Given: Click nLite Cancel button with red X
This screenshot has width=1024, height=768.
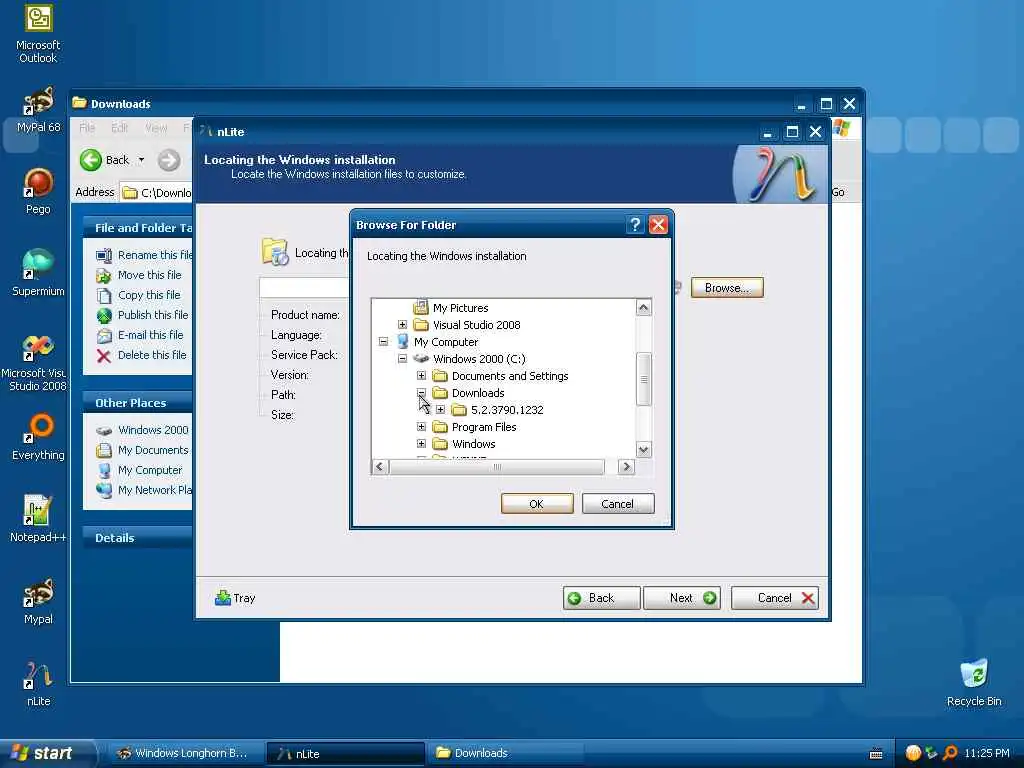Looking at the screenshot, I should pyautogui.click(x=775, y=598).
